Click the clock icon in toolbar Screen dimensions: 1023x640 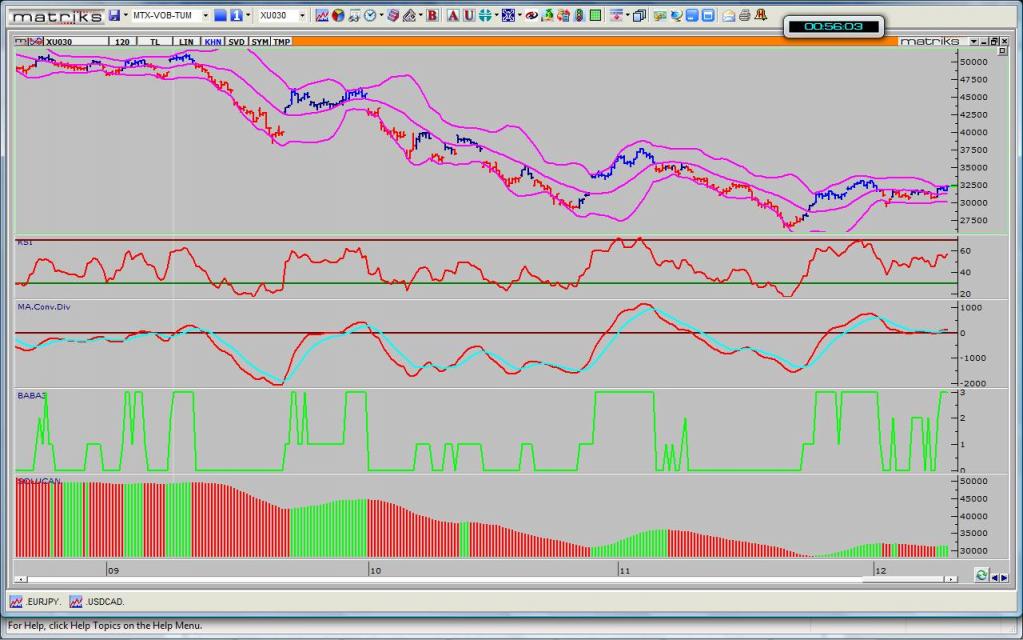[x=370, y=15]
